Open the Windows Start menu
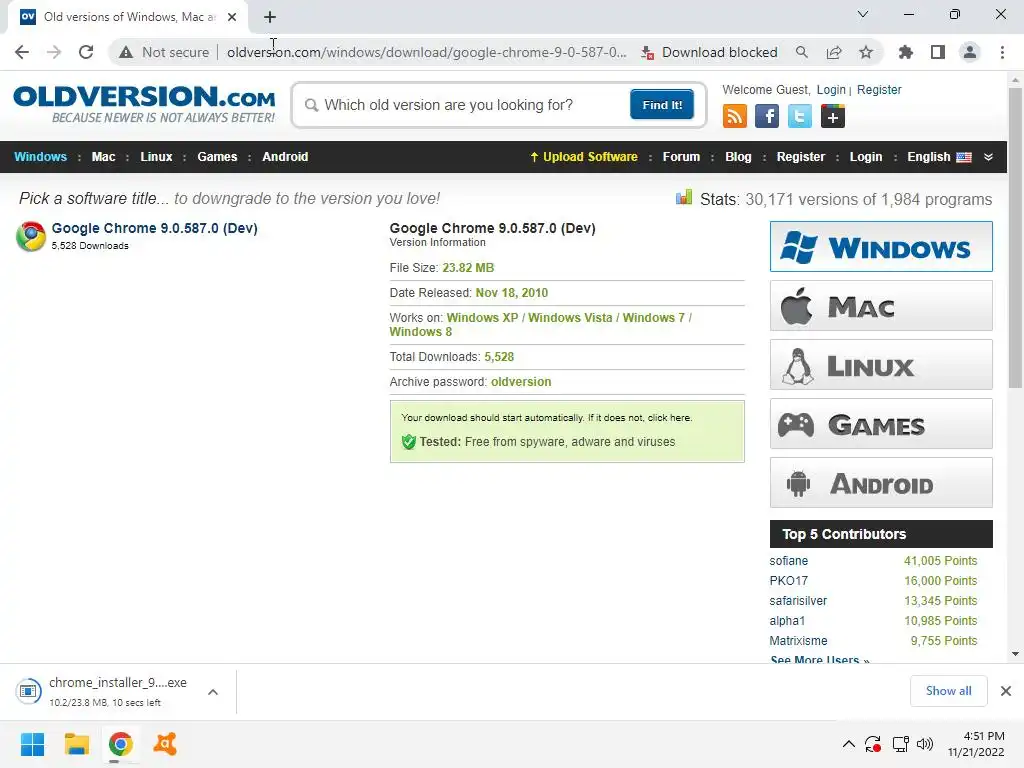The width and height of the screenshot is (1024, 768). [32, 744]
